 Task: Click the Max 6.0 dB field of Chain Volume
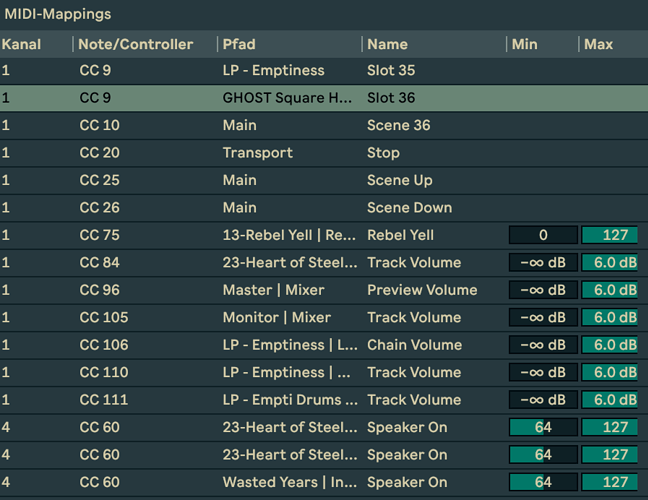tap(609, 345)
